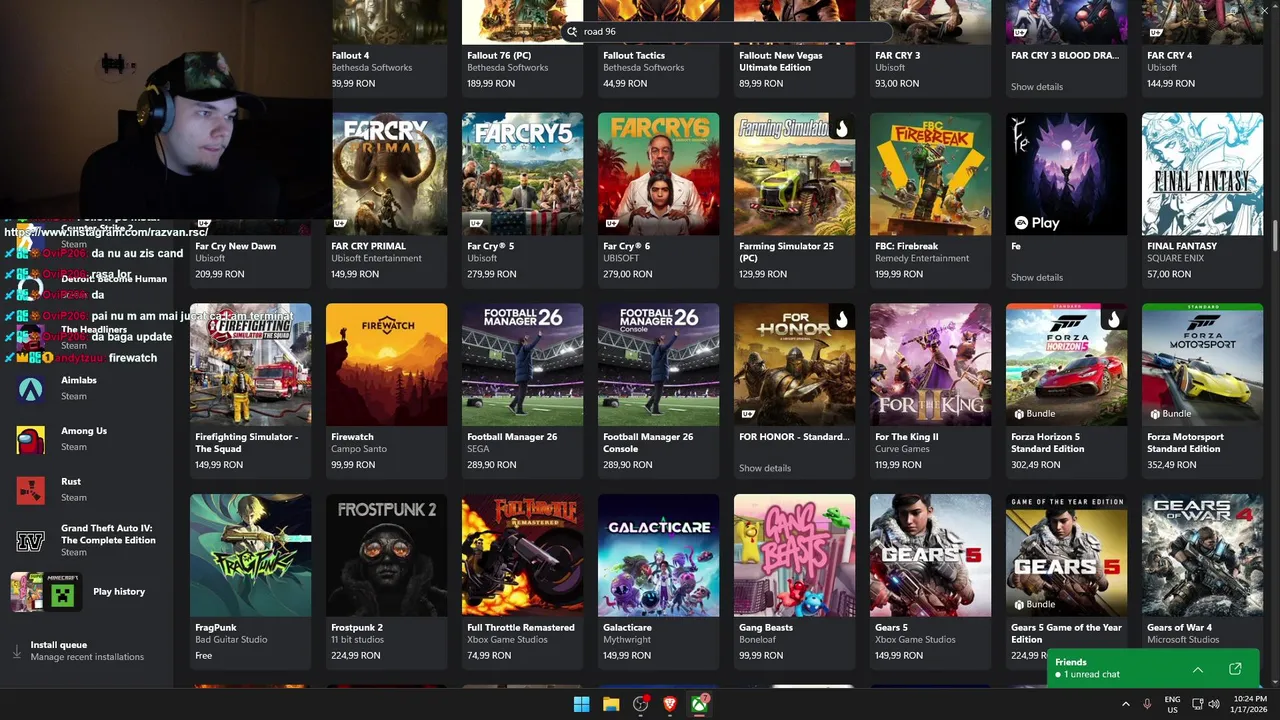Screen dimensions: 1280x720
Task: Click the search field containing road 96
Action: (x=727, y=32)
